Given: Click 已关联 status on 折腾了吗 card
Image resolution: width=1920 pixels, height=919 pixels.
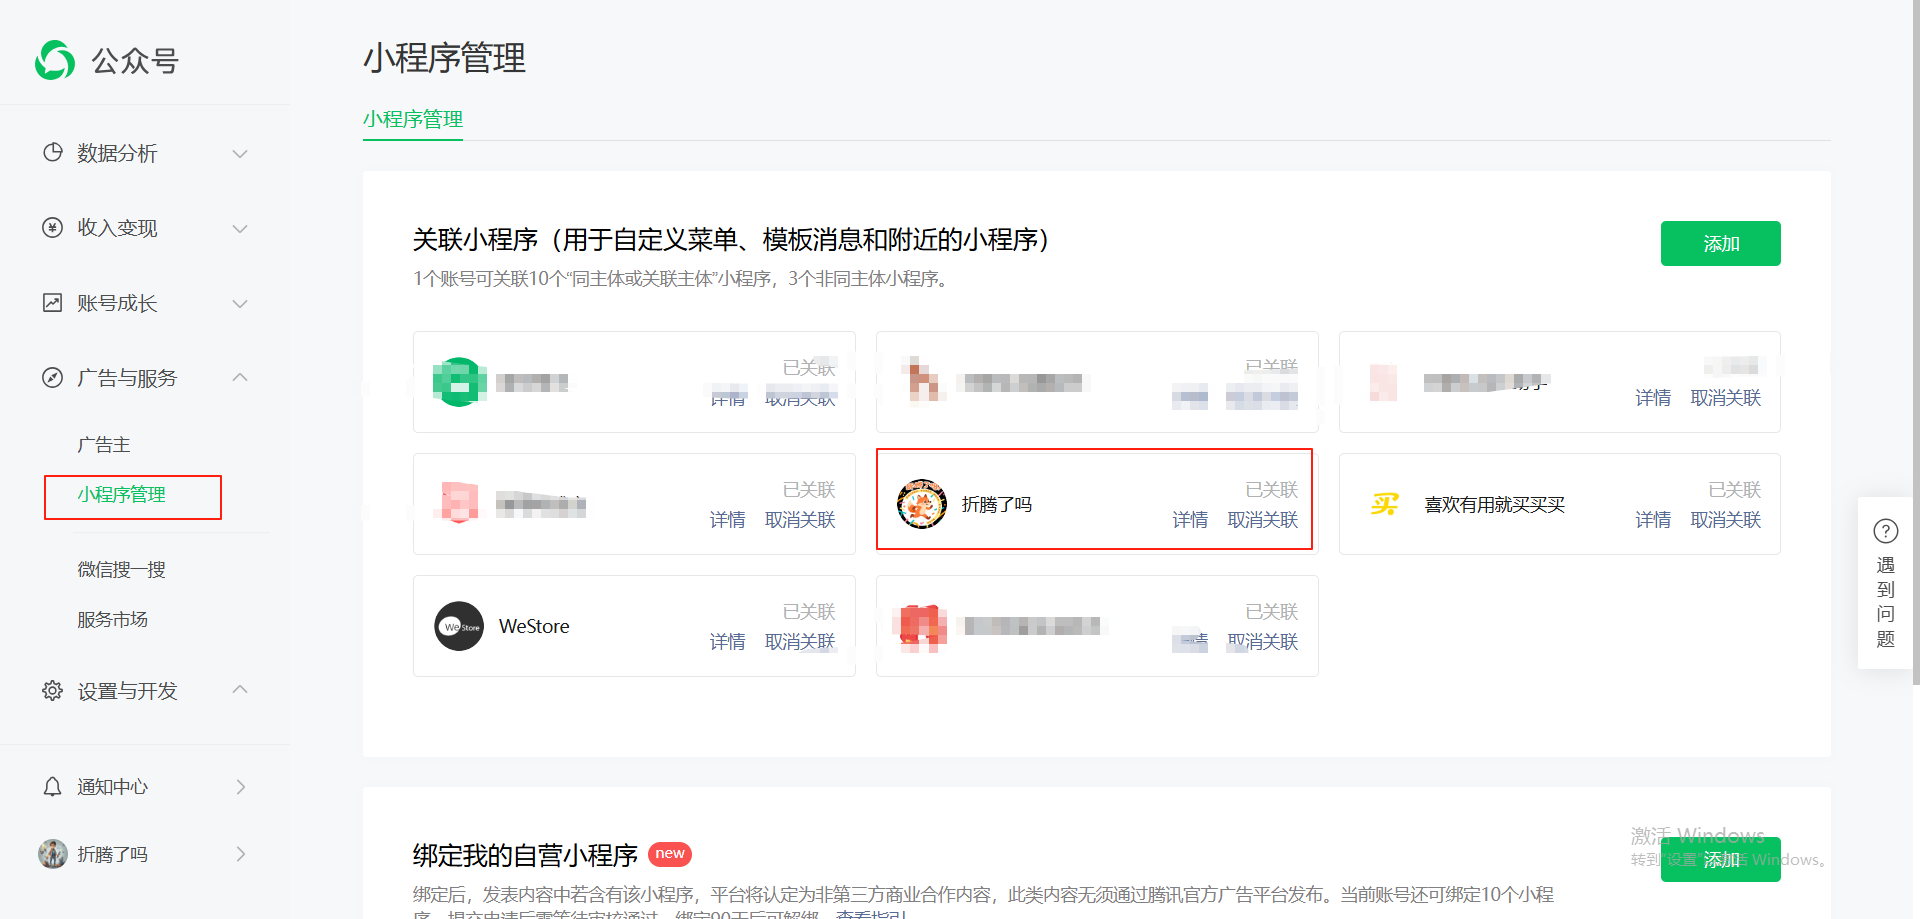Looking at the screenshot, I should (1272, 489).
